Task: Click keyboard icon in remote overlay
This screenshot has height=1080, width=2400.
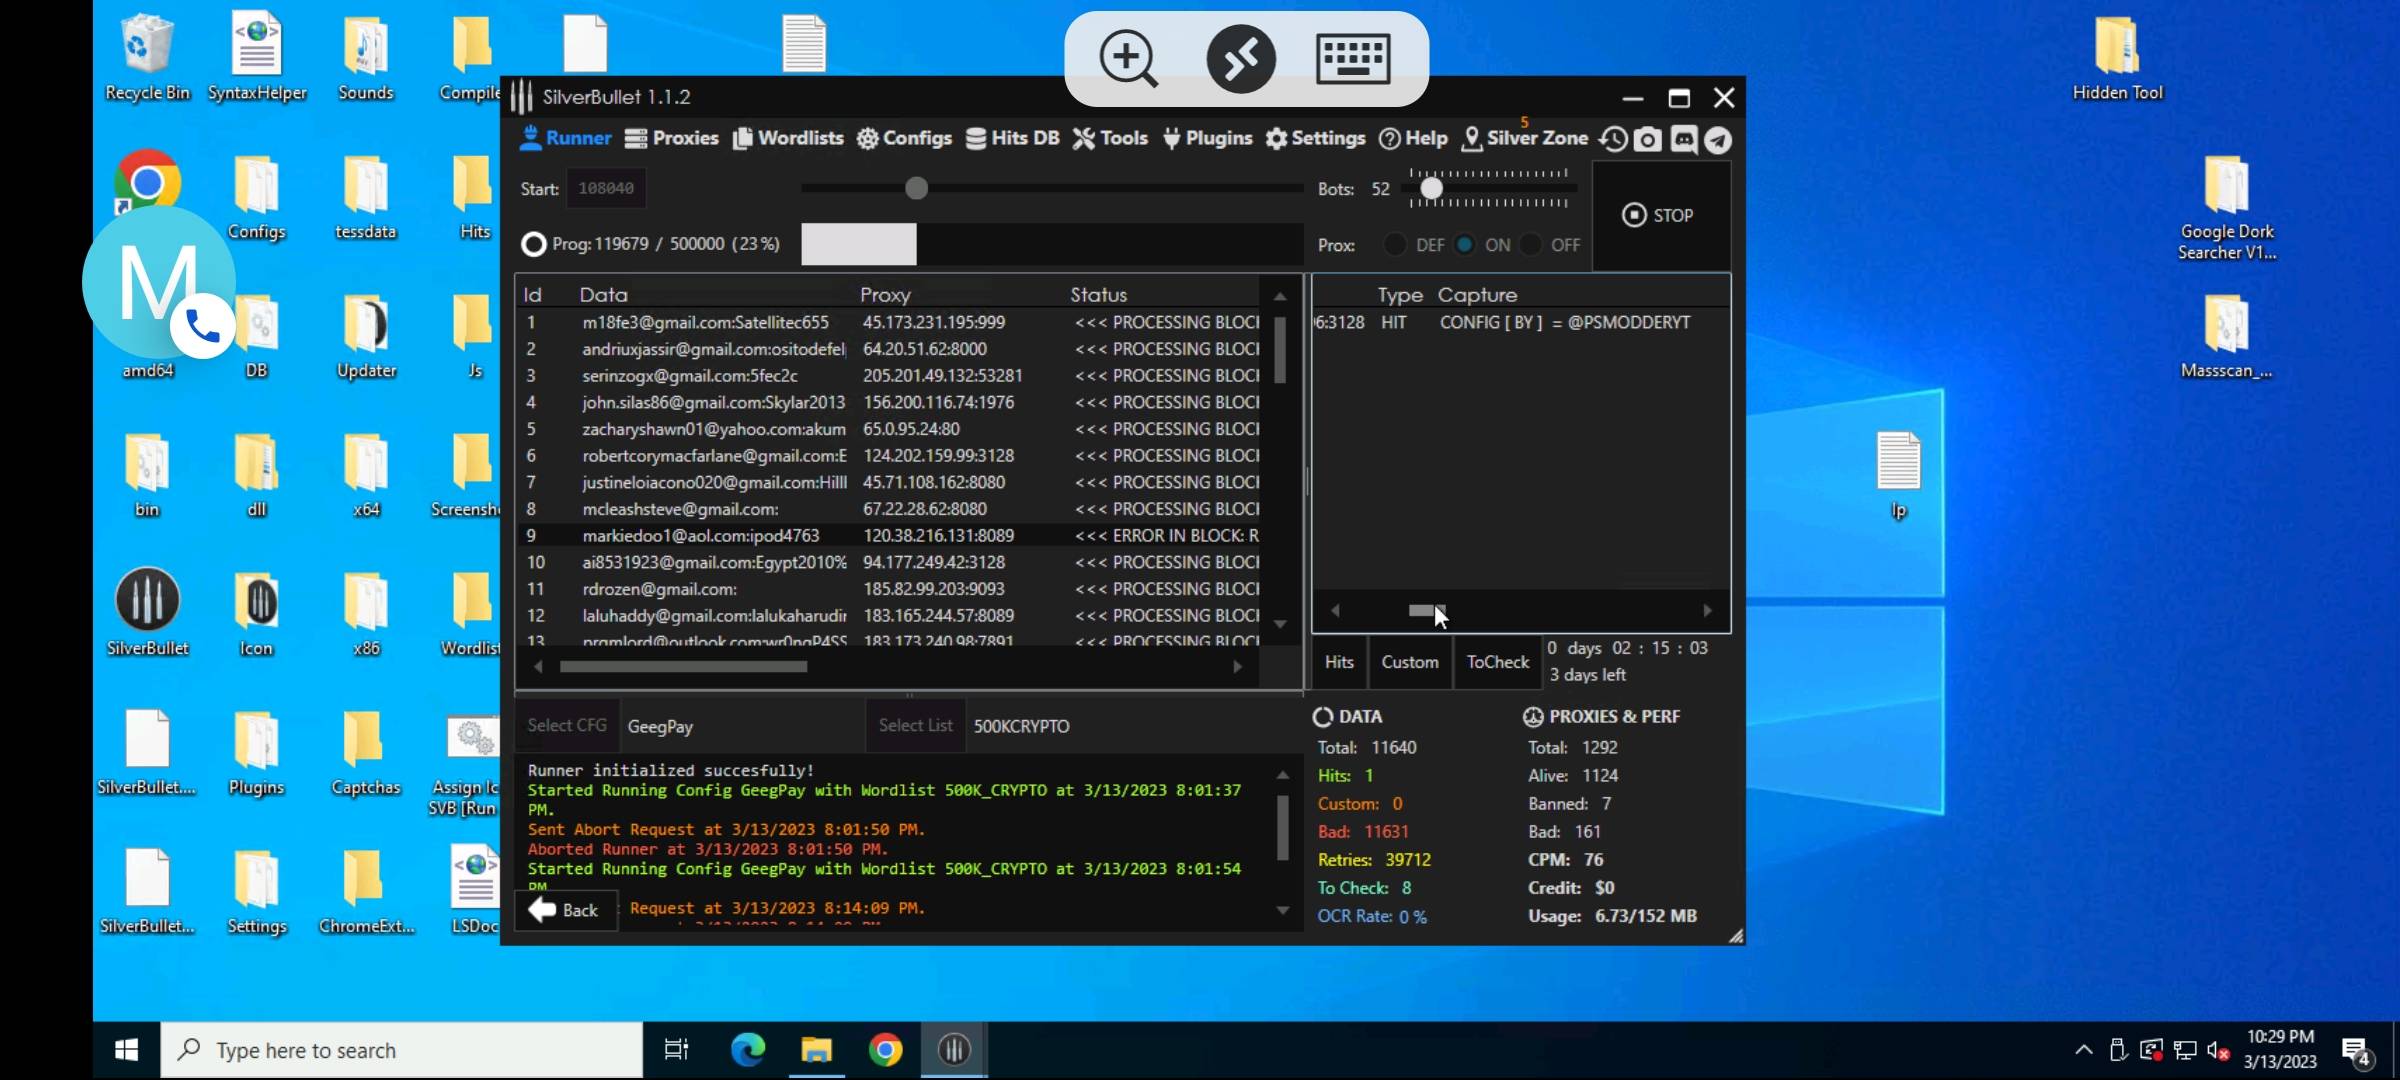Action: (1353, 59)
